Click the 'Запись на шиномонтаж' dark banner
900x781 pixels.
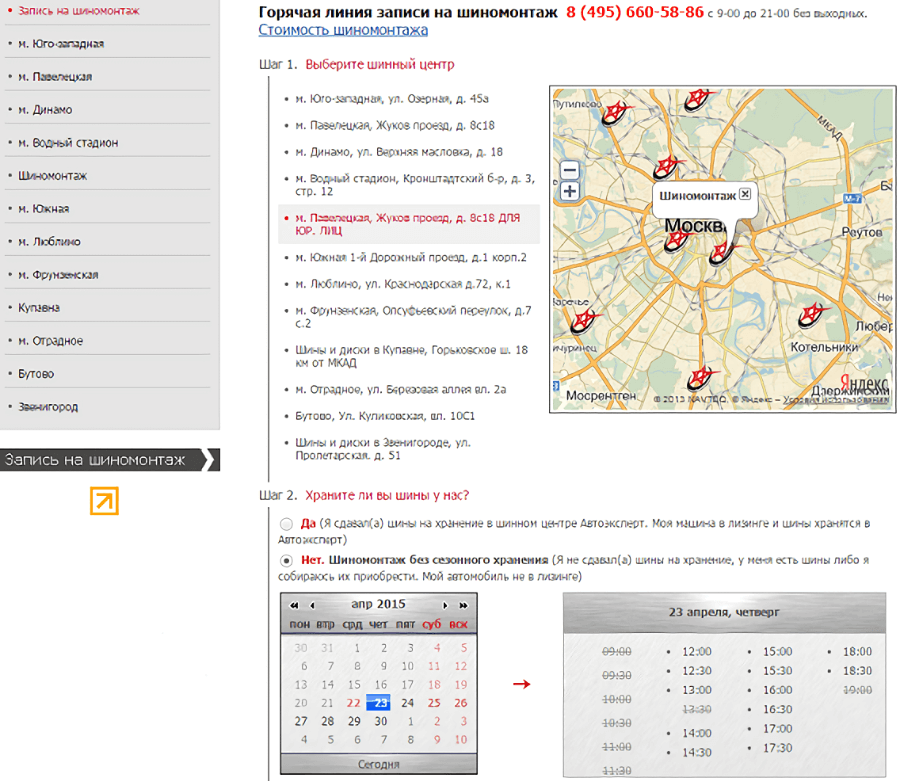pos(106,460)
